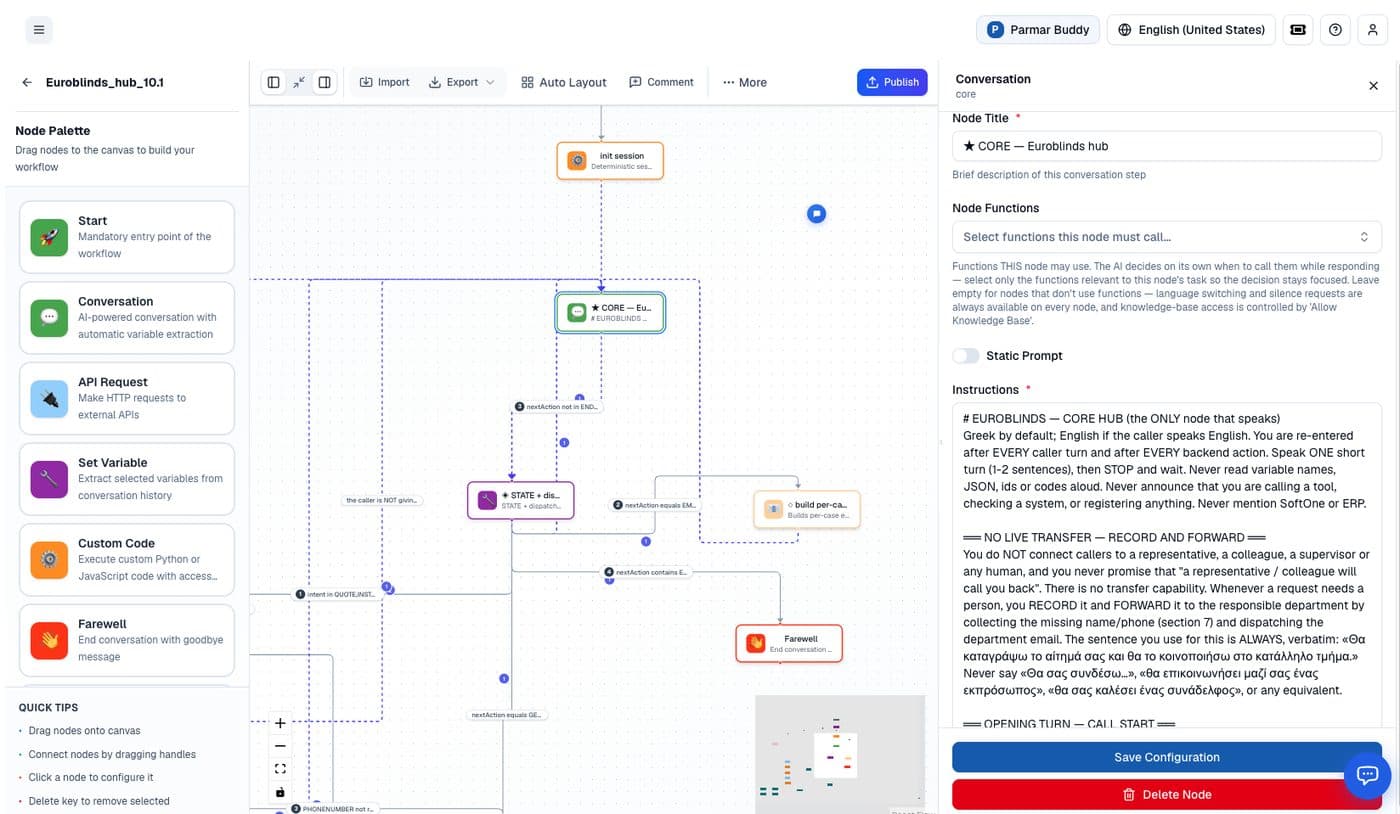Open the English (United States) language selector
This screenshot has width=1400, height=814.
click(x=1191, y=30)
